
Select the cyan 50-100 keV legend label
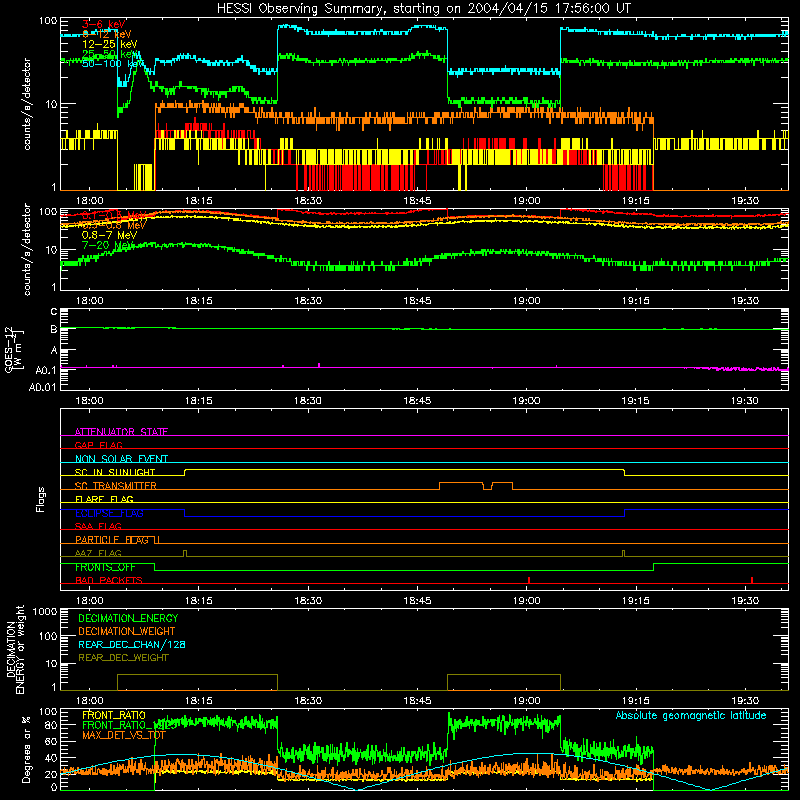point(113,64)
